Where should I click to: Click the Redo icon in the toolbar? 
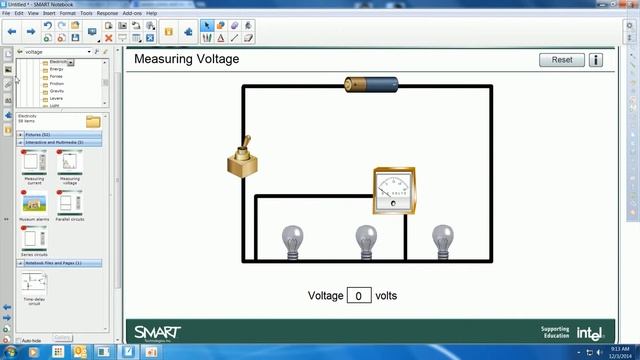(x=61, y=26)
